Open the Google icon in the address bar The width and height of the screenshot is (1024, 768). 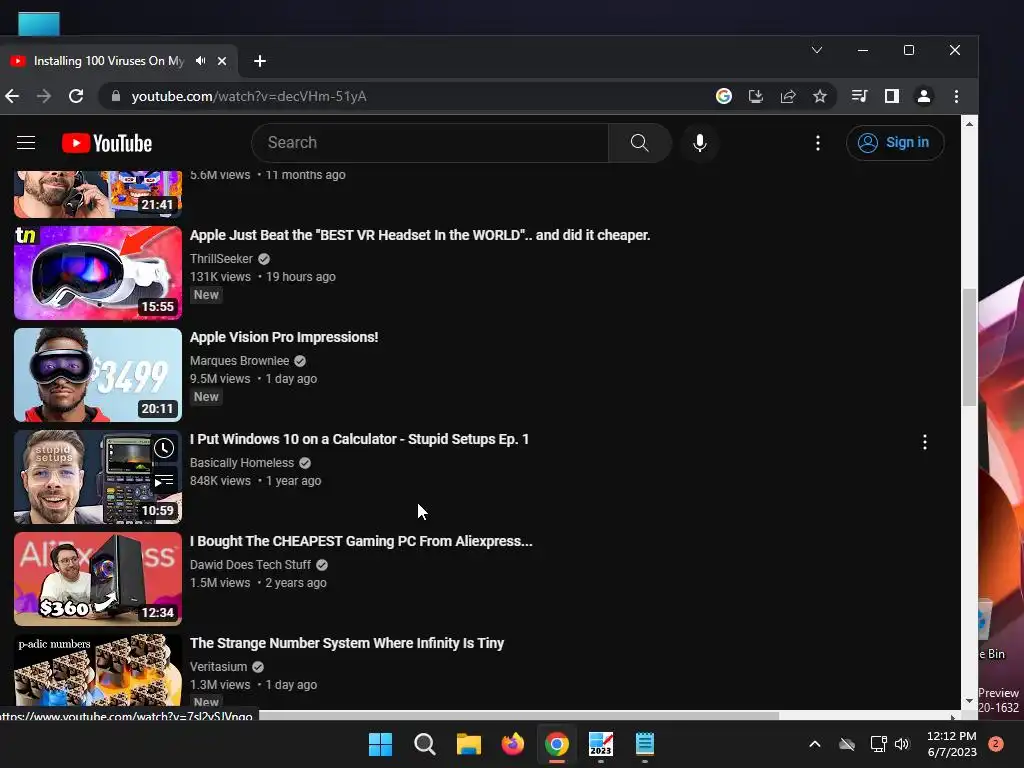(x=724, y=96)
